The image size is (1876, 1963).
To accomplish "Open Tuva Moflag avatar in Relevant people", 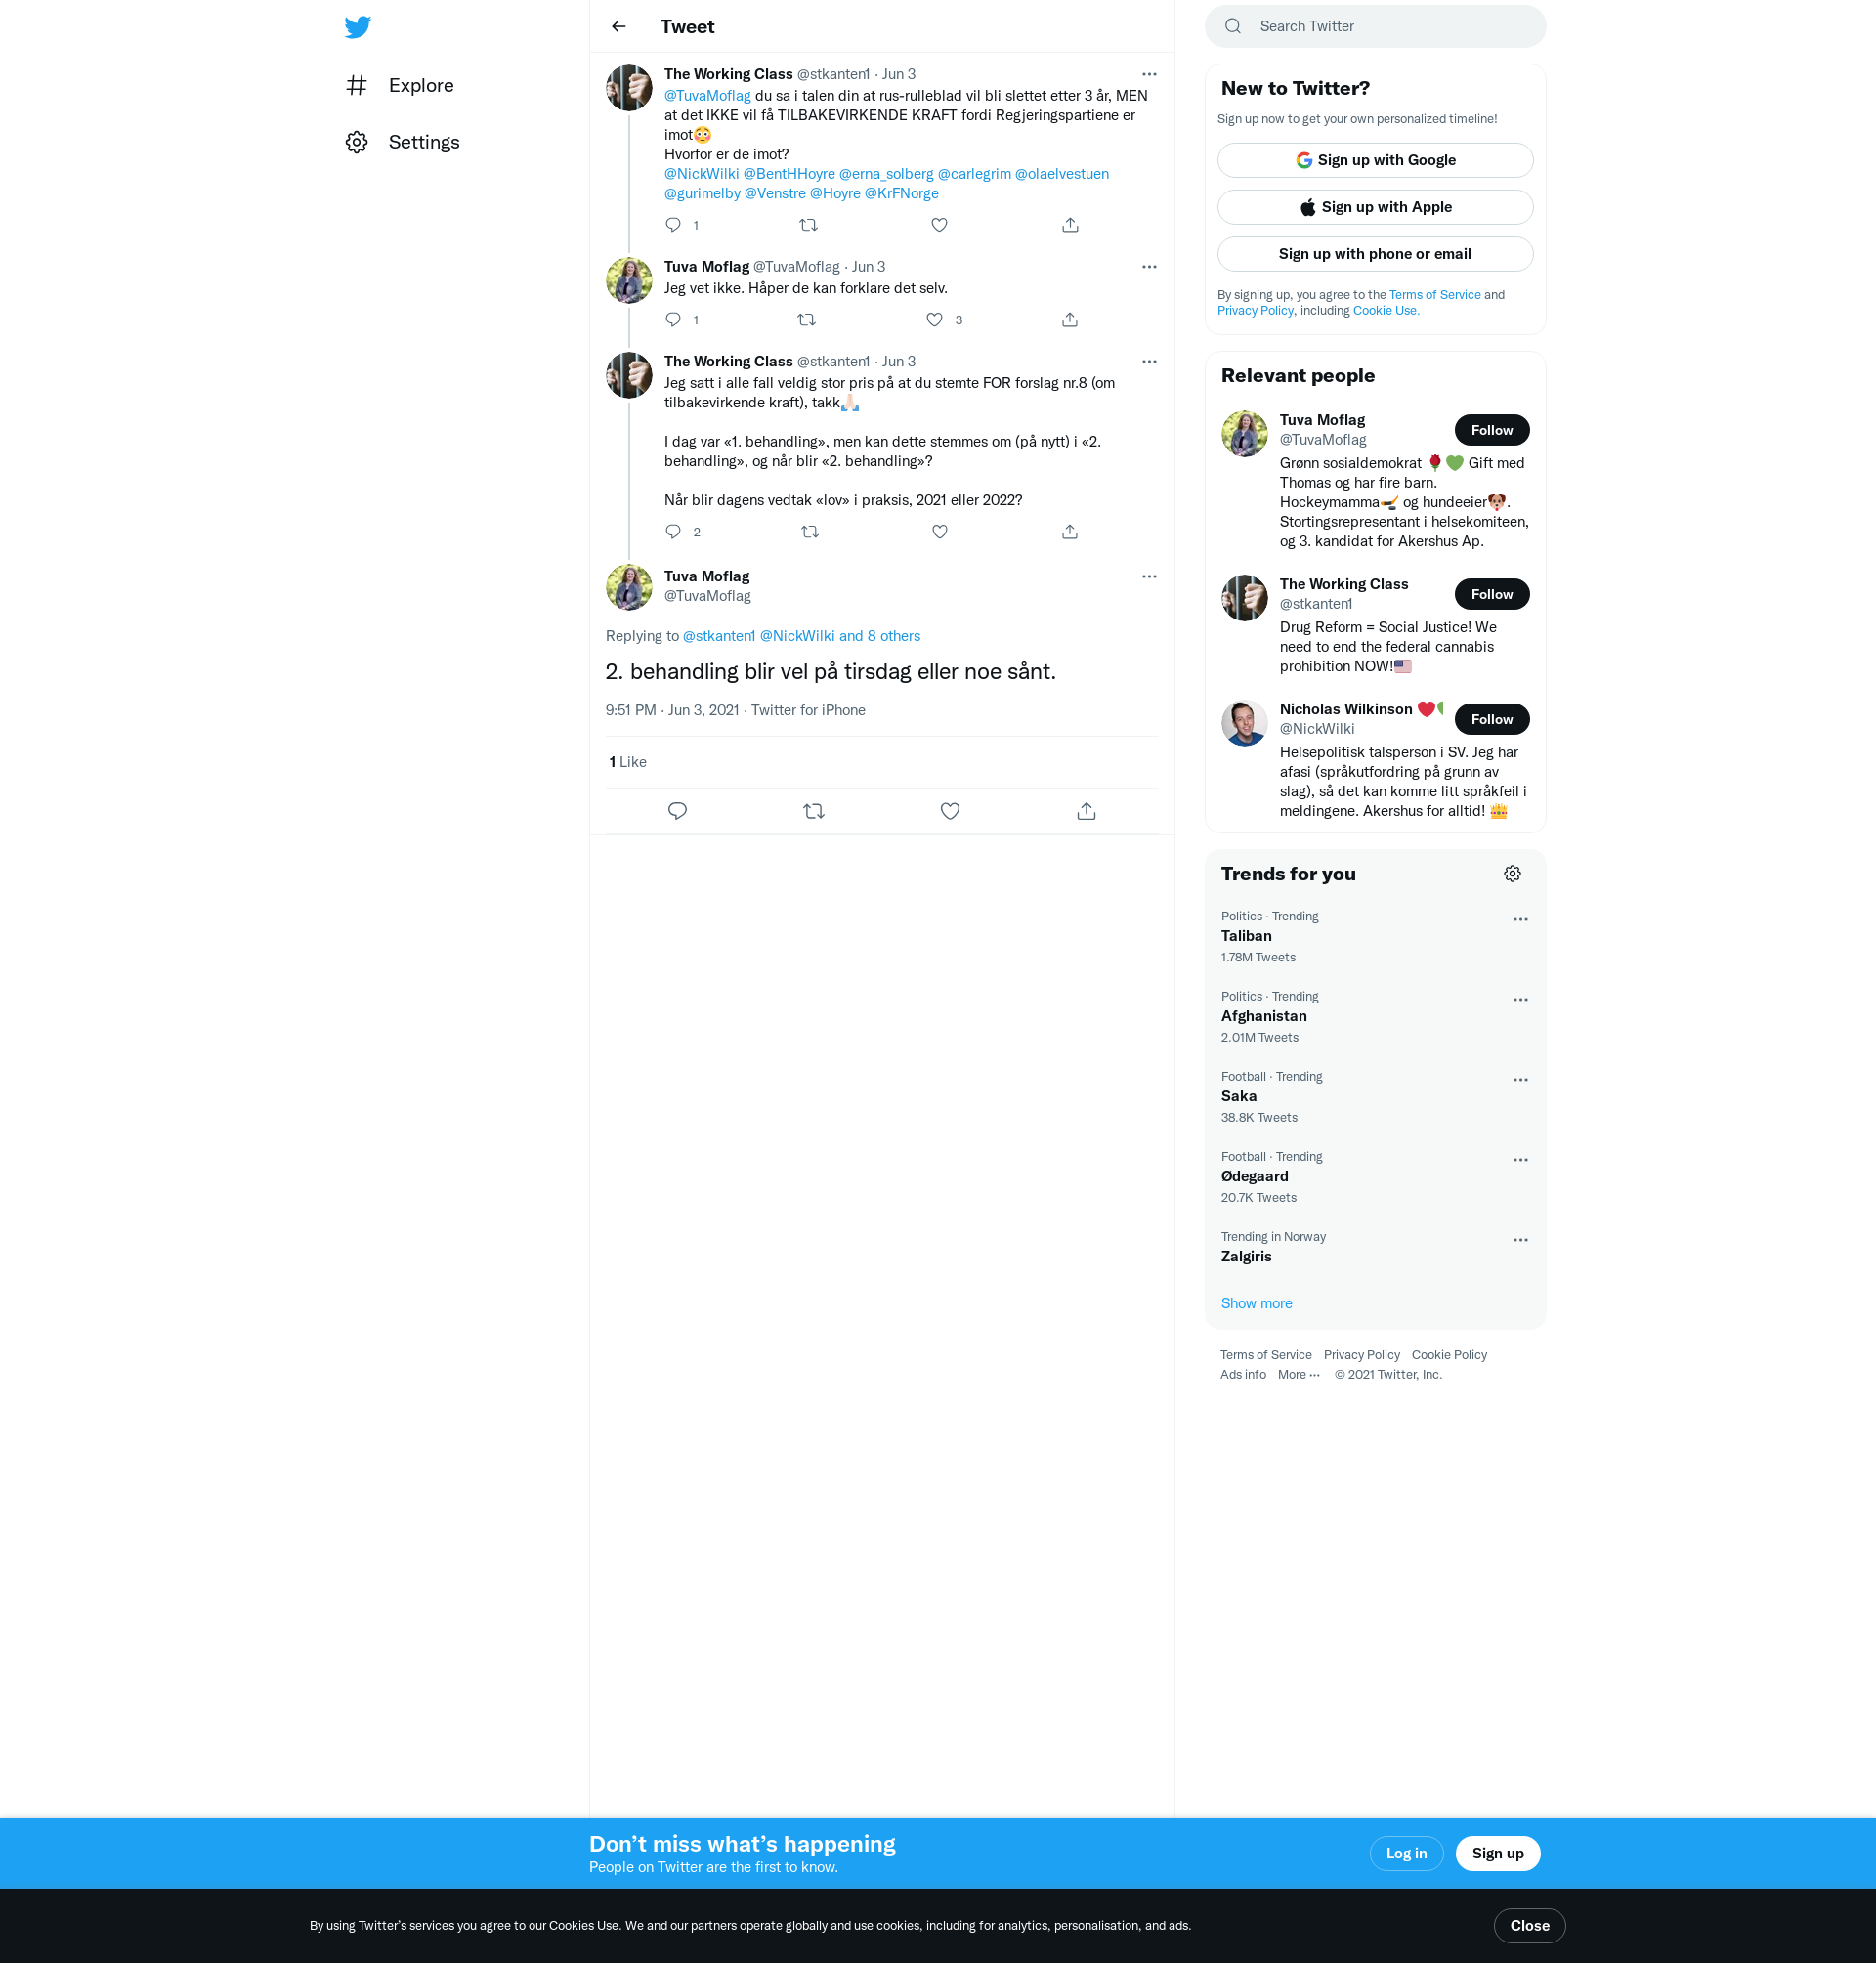I will pos(1244,434).
